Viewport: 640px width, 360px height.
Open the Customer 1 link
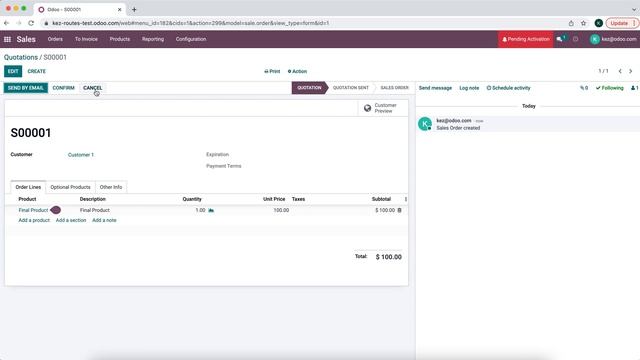click(x=81, y=155)
